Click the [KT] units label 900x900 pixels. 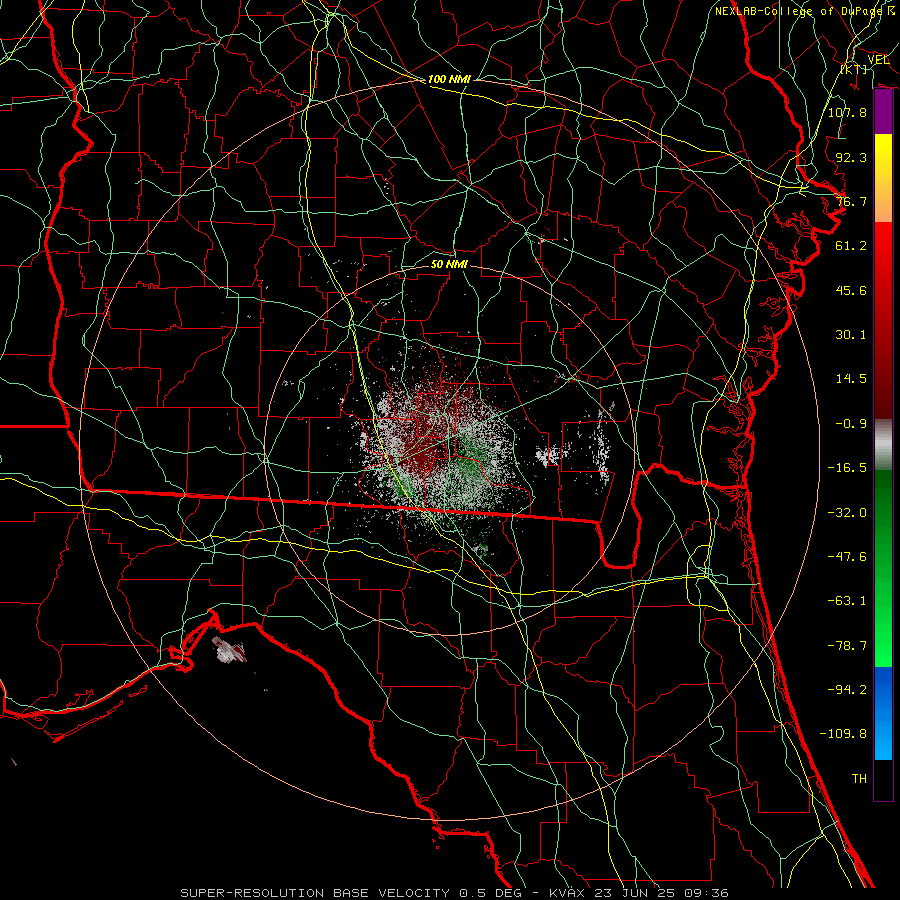(x=854, y=69)
